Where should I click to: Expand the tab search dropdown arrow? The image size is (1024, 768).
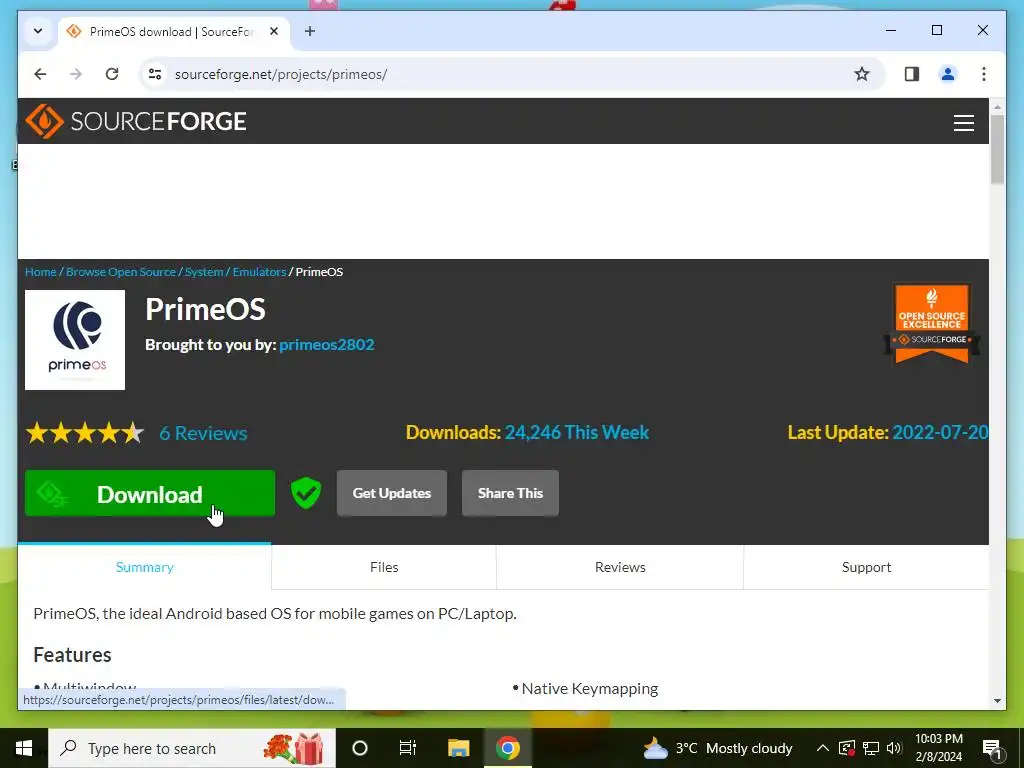click(x=38, y=31)
